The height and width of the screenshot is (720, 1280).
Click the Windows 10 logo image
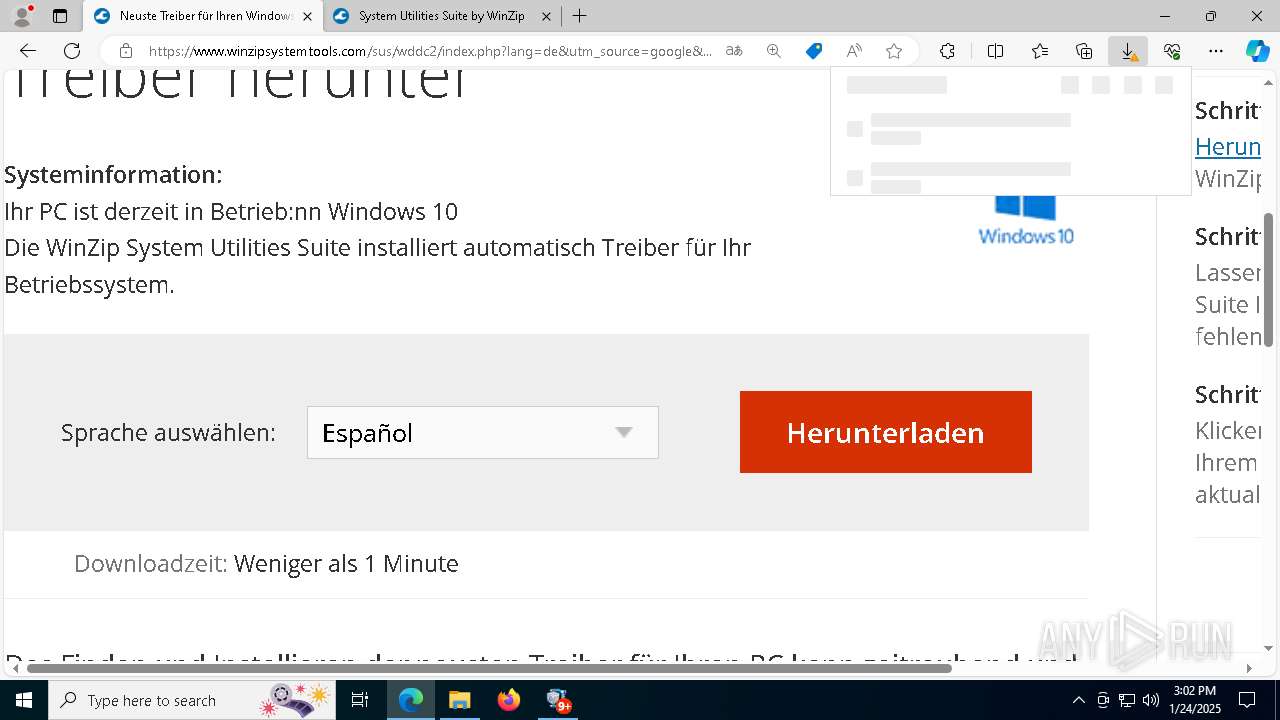tap(1026, 220)
